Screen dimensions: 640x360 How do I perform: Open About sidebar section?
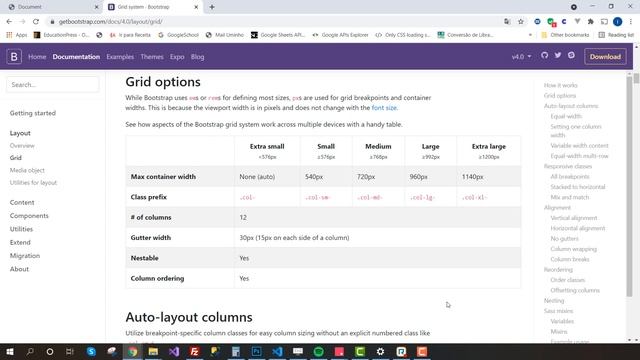click(x=19, y=269)
